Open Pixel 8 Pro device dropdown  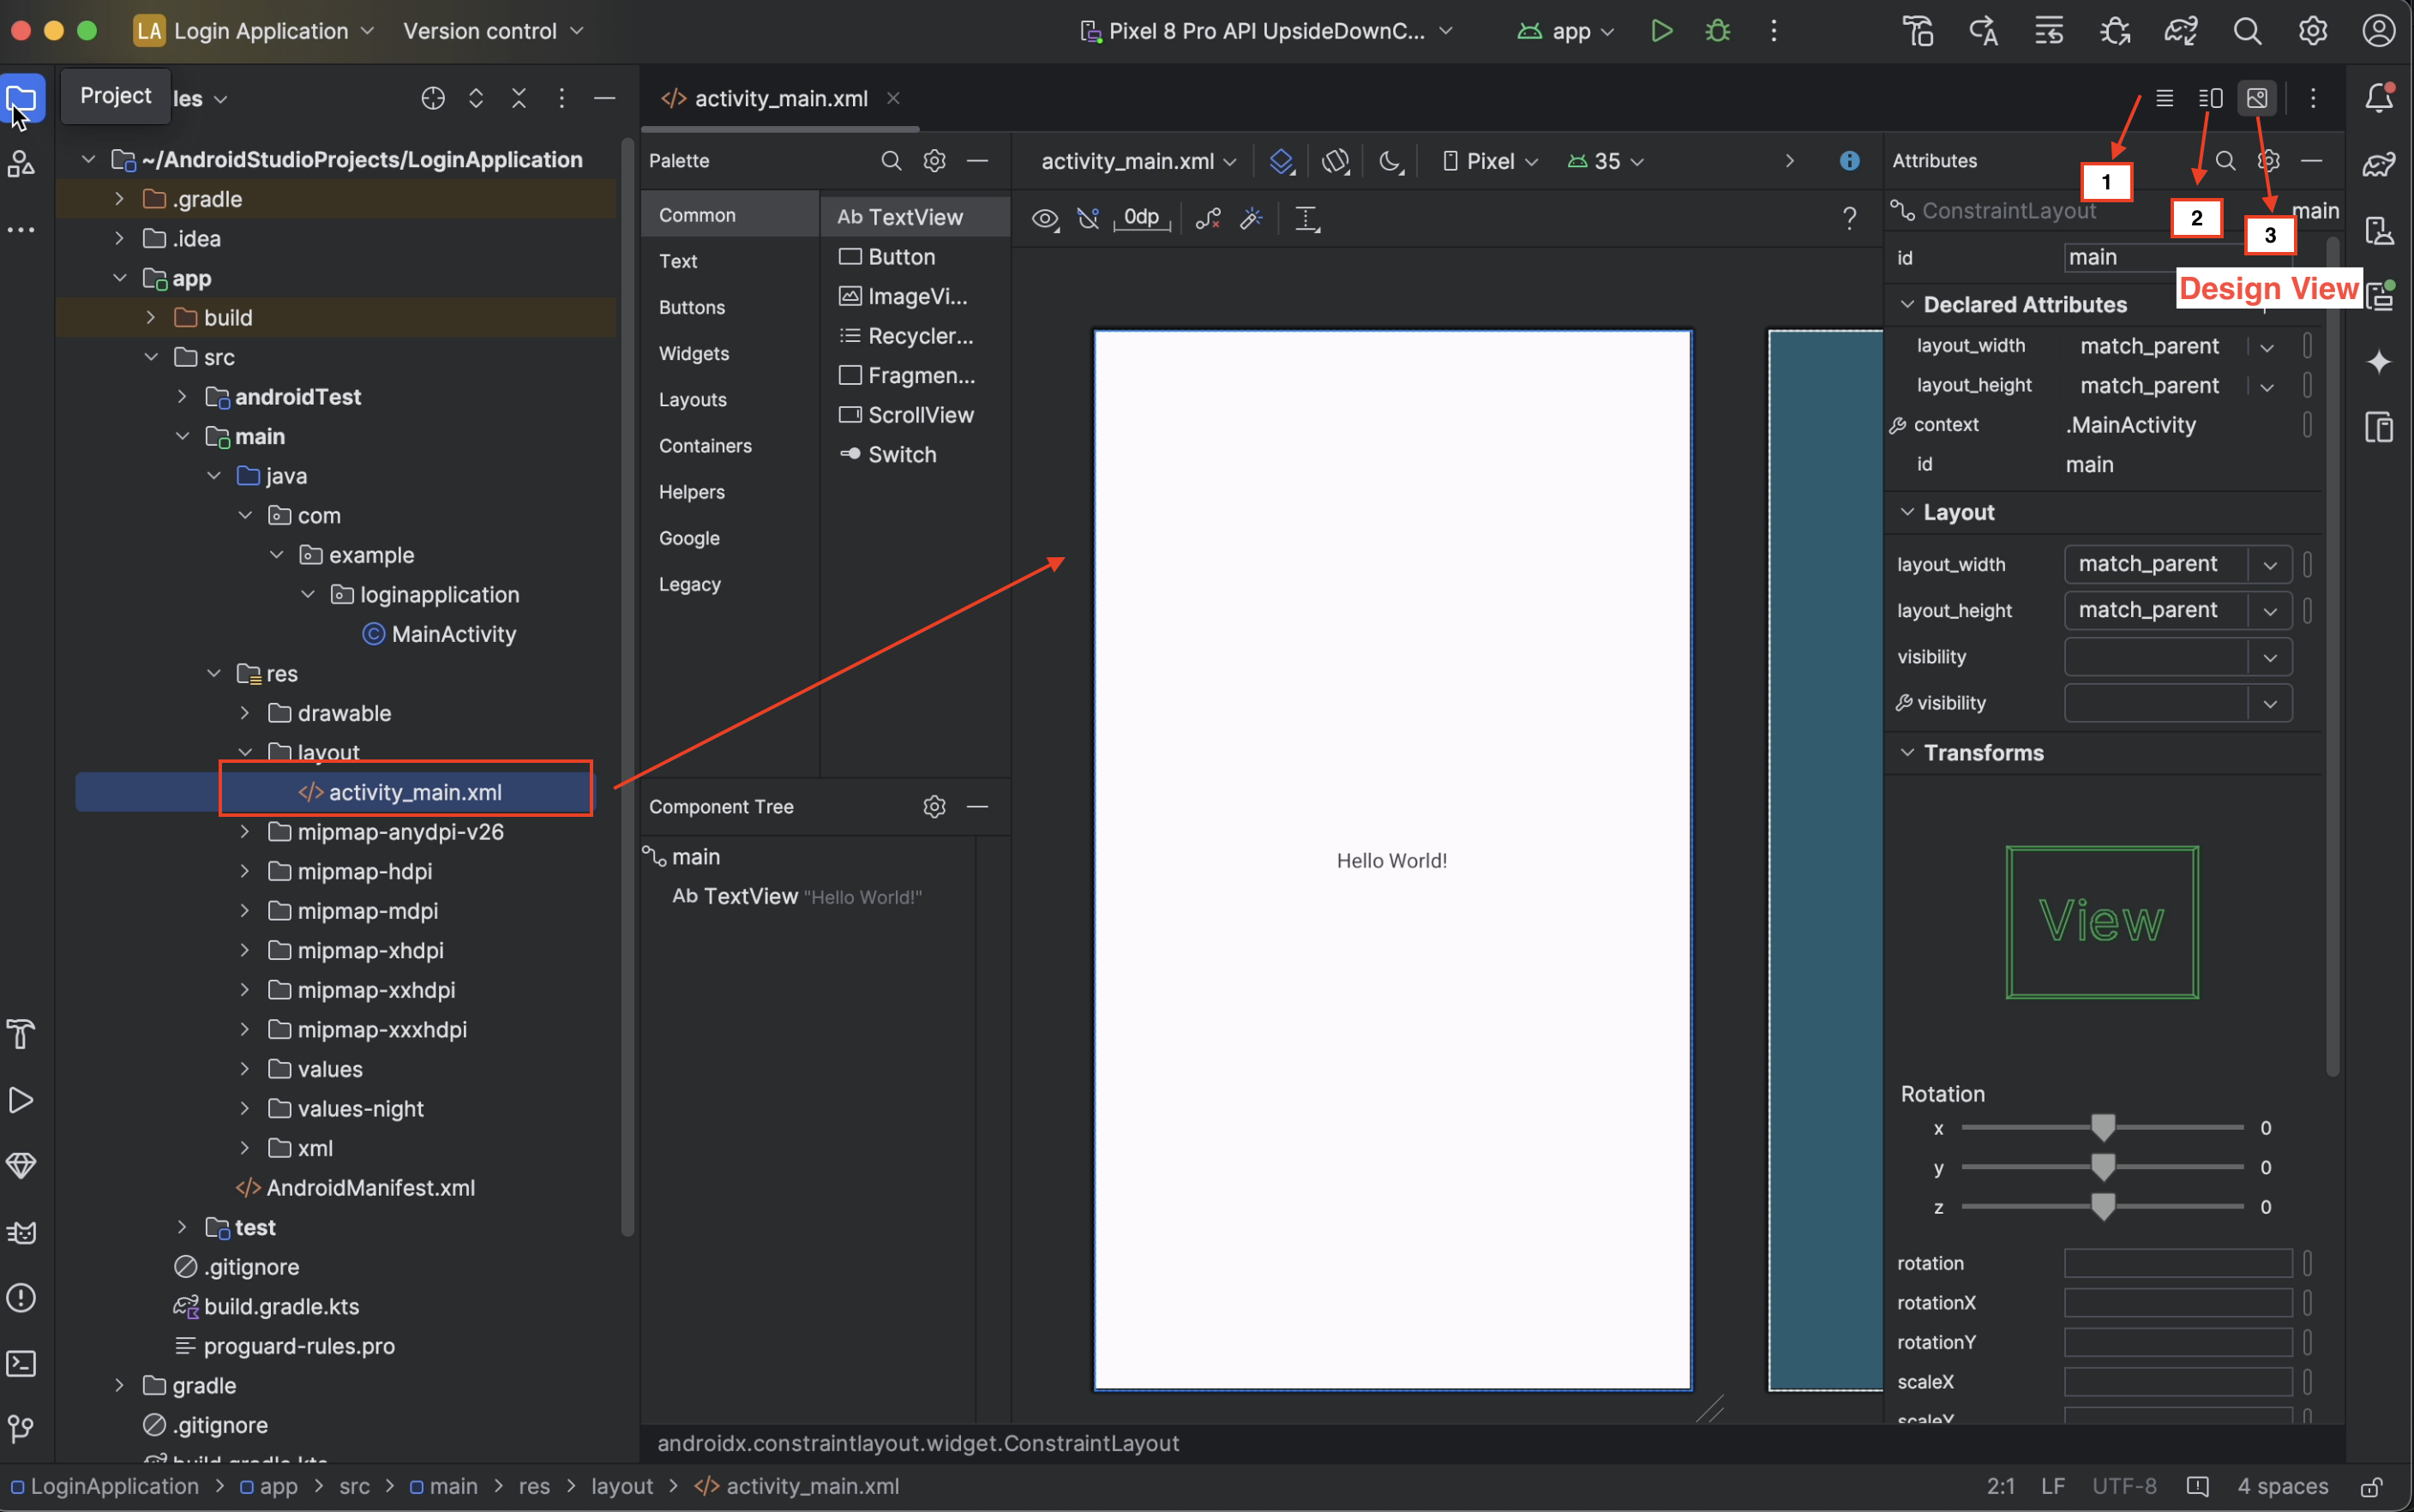(1266, 31)
